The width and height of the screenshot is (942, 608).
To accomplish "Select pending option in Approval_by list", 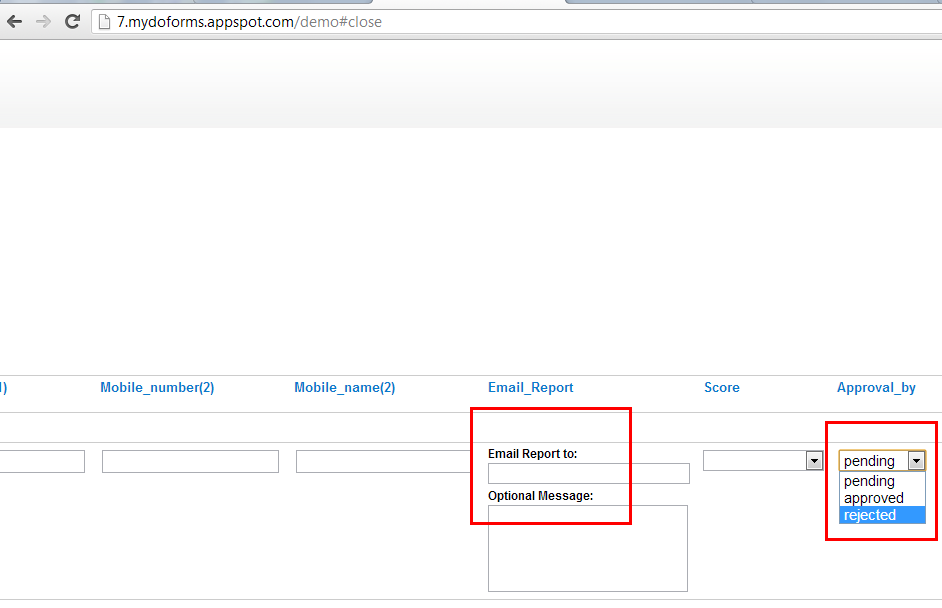I will pyautogui.click(x=869, y=481).
